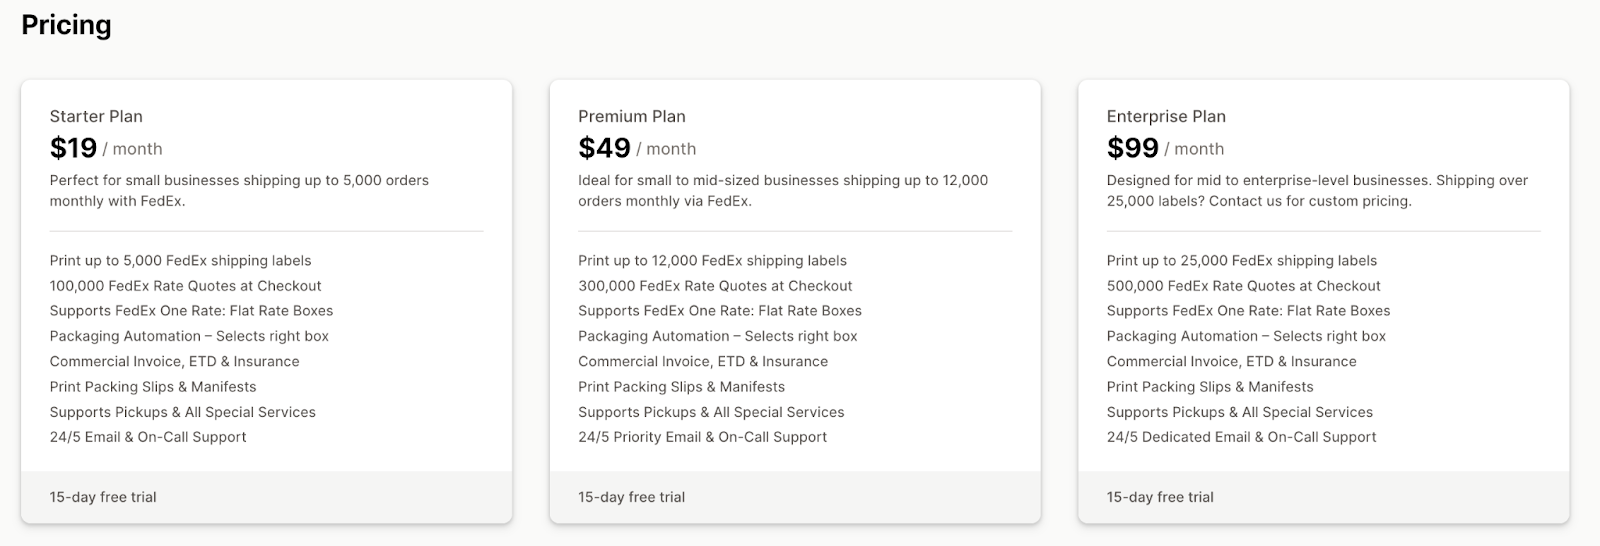Click Starter's "Packaging Automation – Selects right box"
Screen dimensions: 1600x546
[189, 336]
